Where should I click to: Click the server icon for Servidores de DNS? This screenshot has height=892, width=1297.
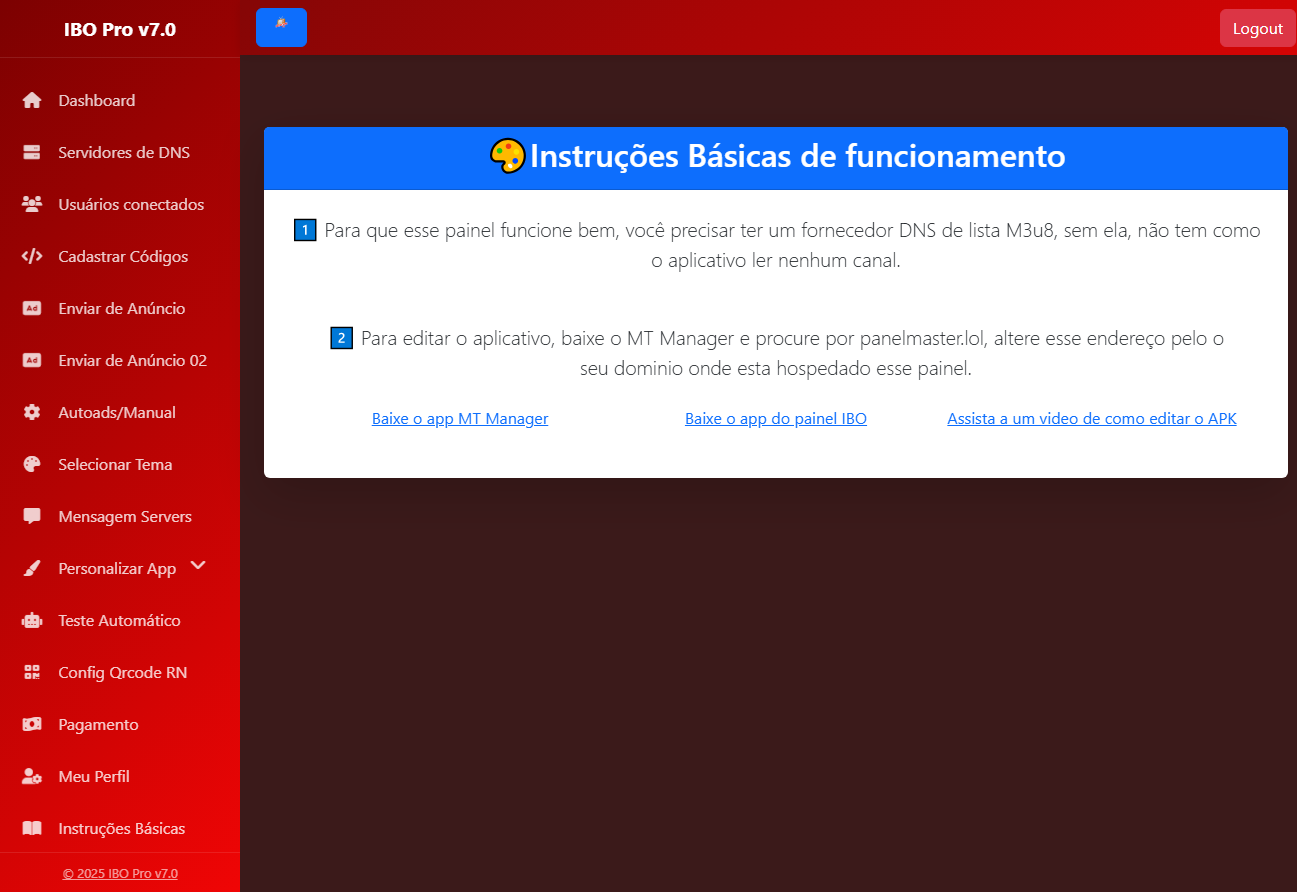pos(32,153)
